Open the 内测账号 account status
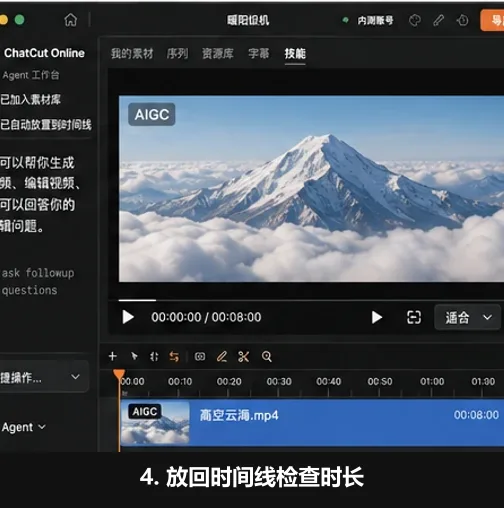This screenshot has width=504, height=508. pyautogui.click(x=368, y=20)
